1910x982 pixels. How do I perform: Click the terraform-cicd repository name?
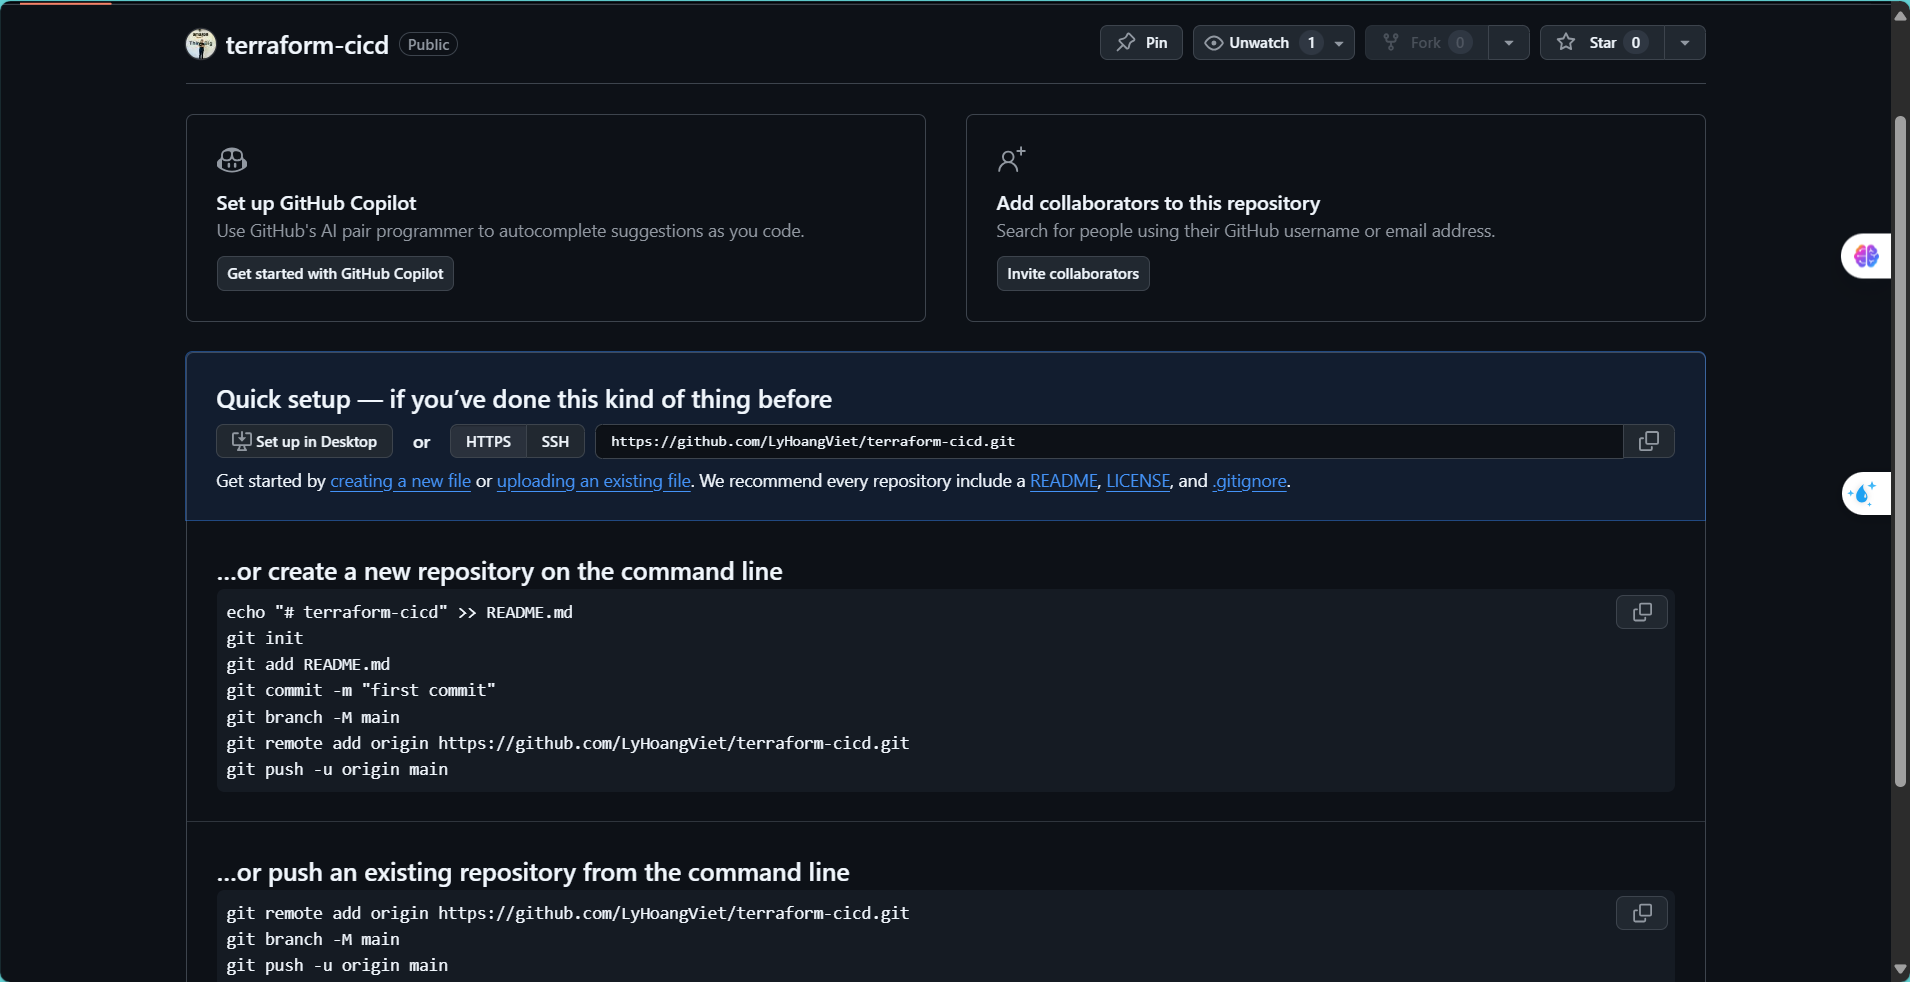click(307, 45)
